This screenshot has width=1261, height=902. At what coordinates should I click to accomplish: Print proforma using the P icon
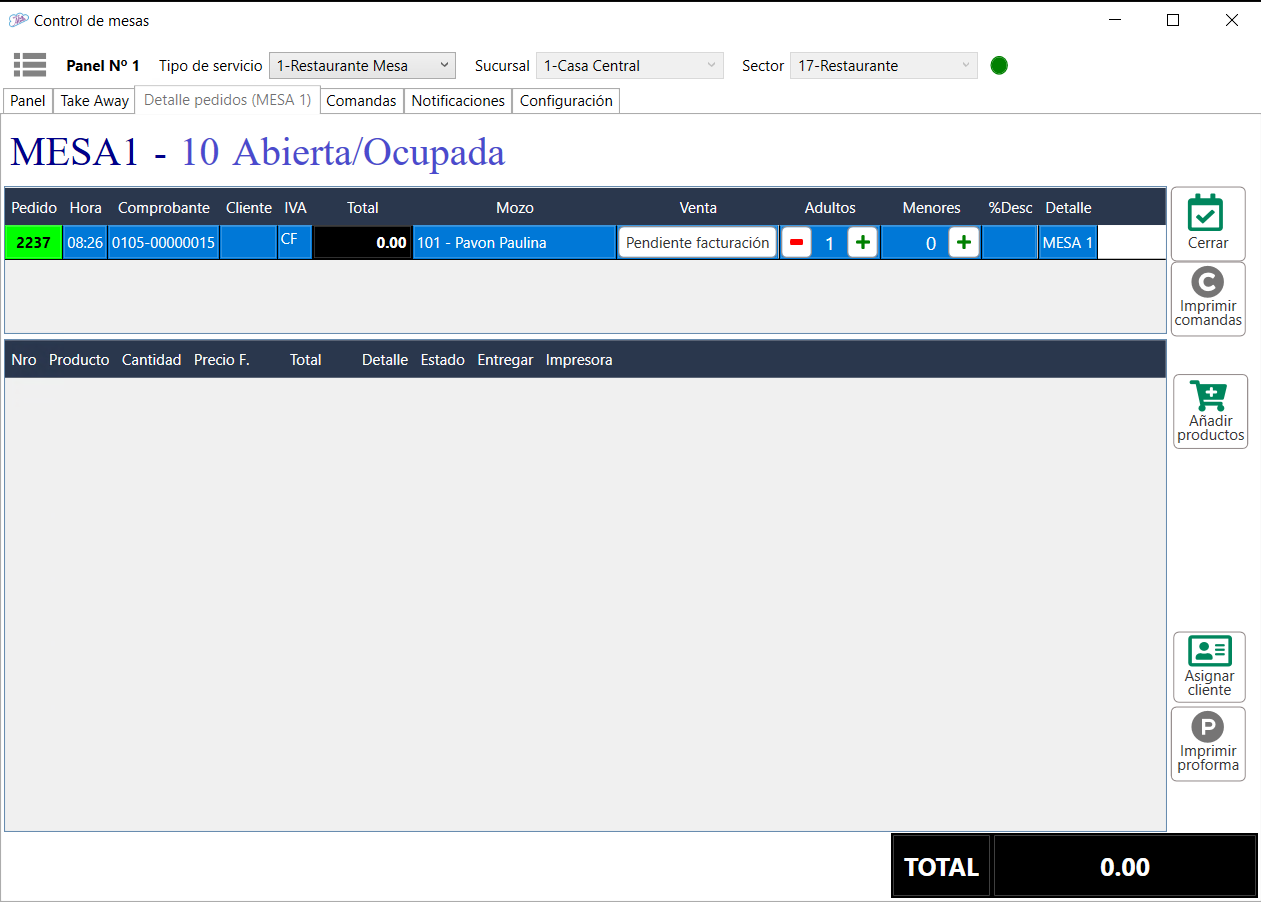(1208, 727)
